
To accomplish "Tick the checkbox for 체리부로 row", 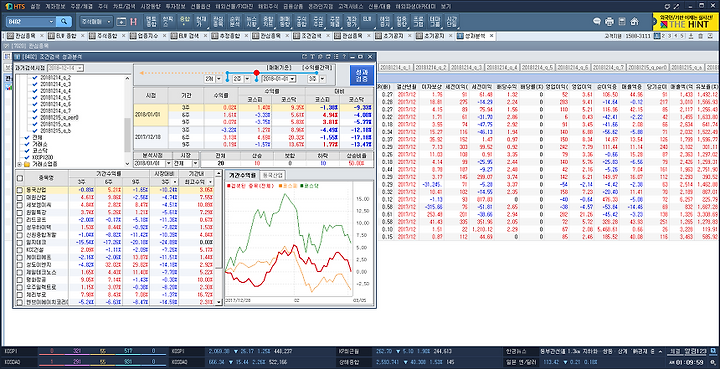I will [x=20, y=295].
